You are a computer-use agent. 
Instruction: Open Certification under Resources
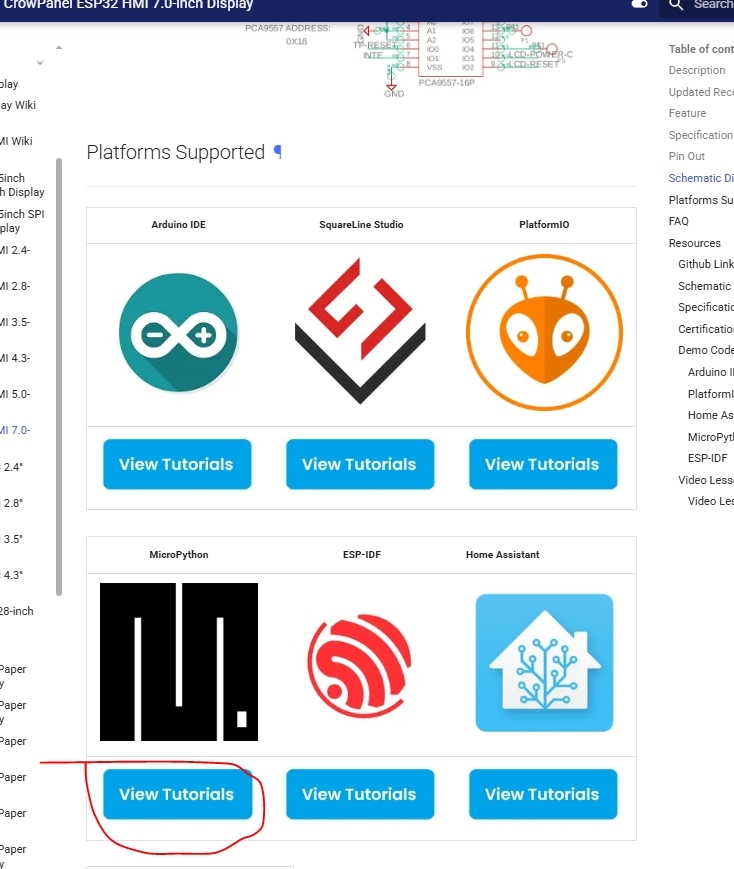coord(706,329)
